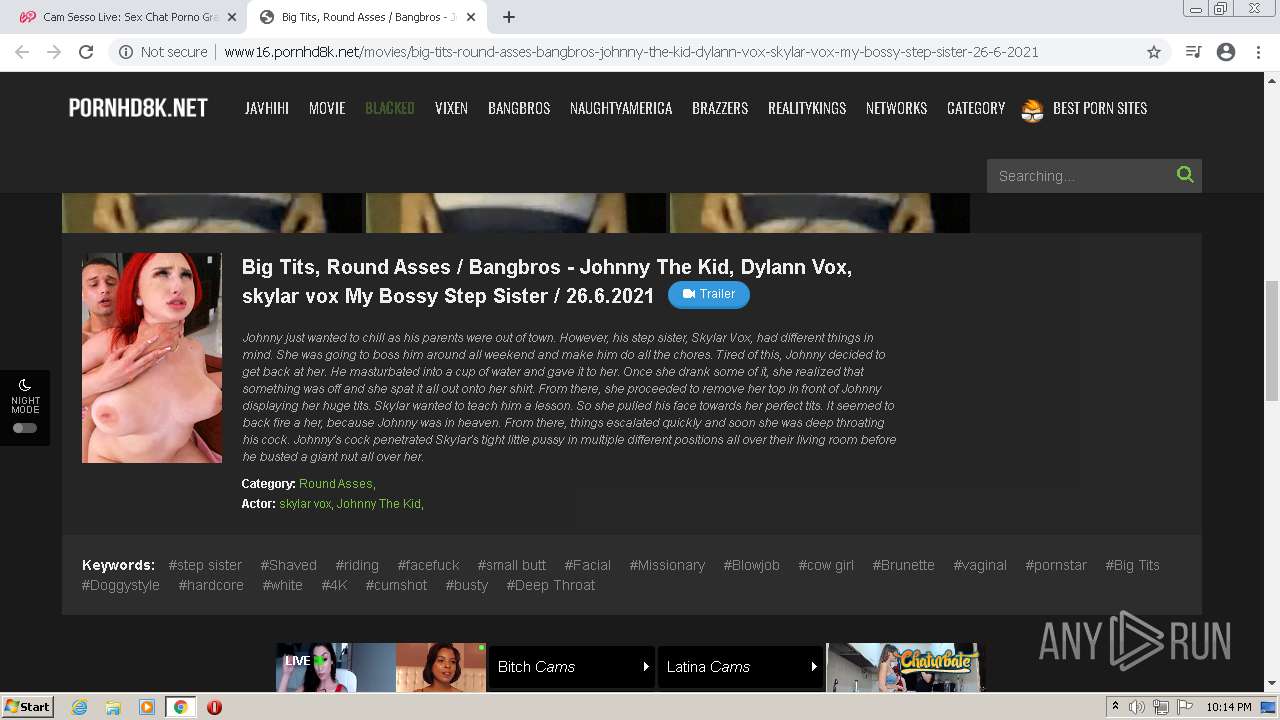This screenshot has height=720, width=1280.
Task: Open the media player taskbar icon
Action: coord(147,707)
